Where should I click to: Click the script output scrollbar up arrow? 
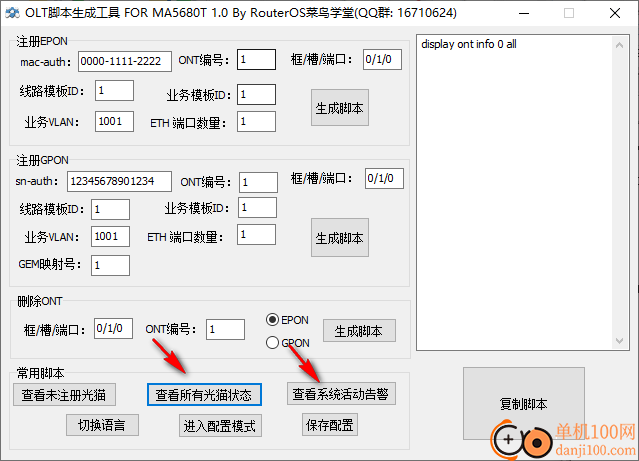tap(619, 45)
